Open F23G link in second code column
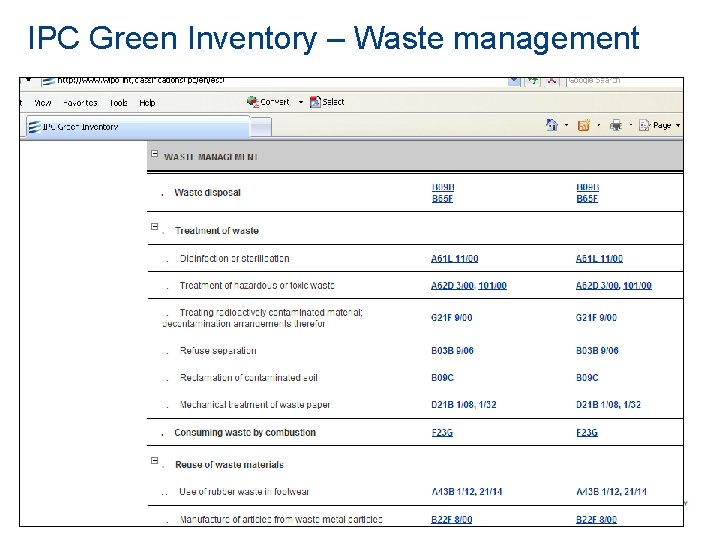This screenshot has width=720, height=540. 587,433
